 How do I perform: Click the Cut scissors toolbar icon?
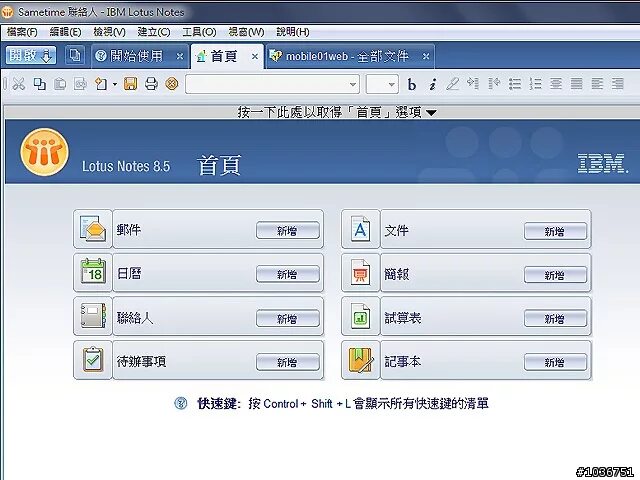point(18,84)
